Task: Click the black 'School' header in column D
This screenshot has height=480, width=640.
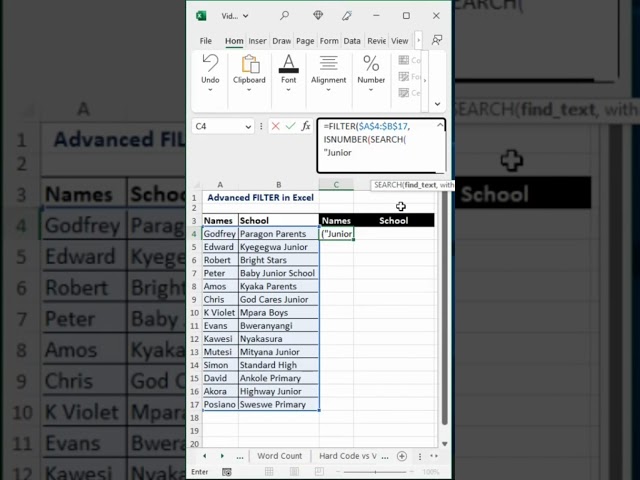Action: pos(393,220)
